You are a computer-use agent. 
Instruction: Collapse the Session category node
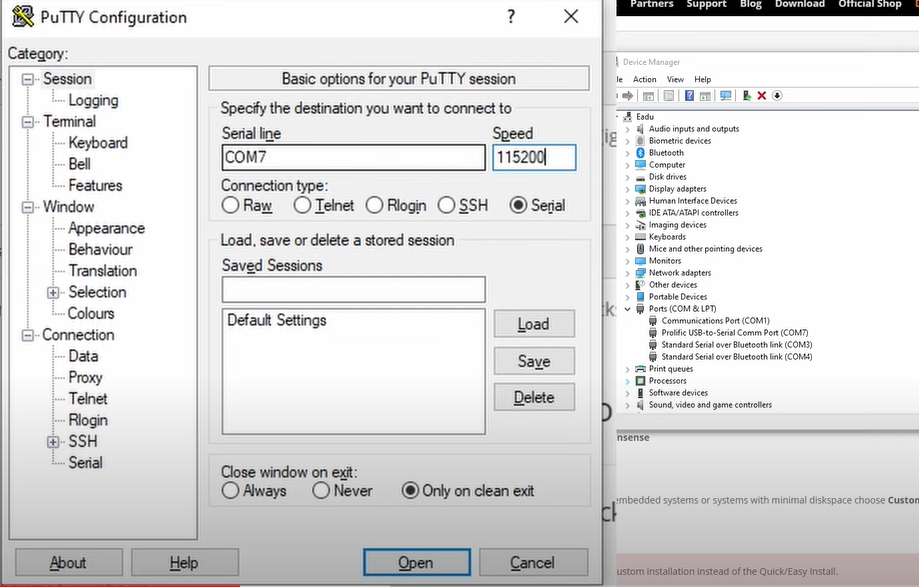tap(28, 79)
